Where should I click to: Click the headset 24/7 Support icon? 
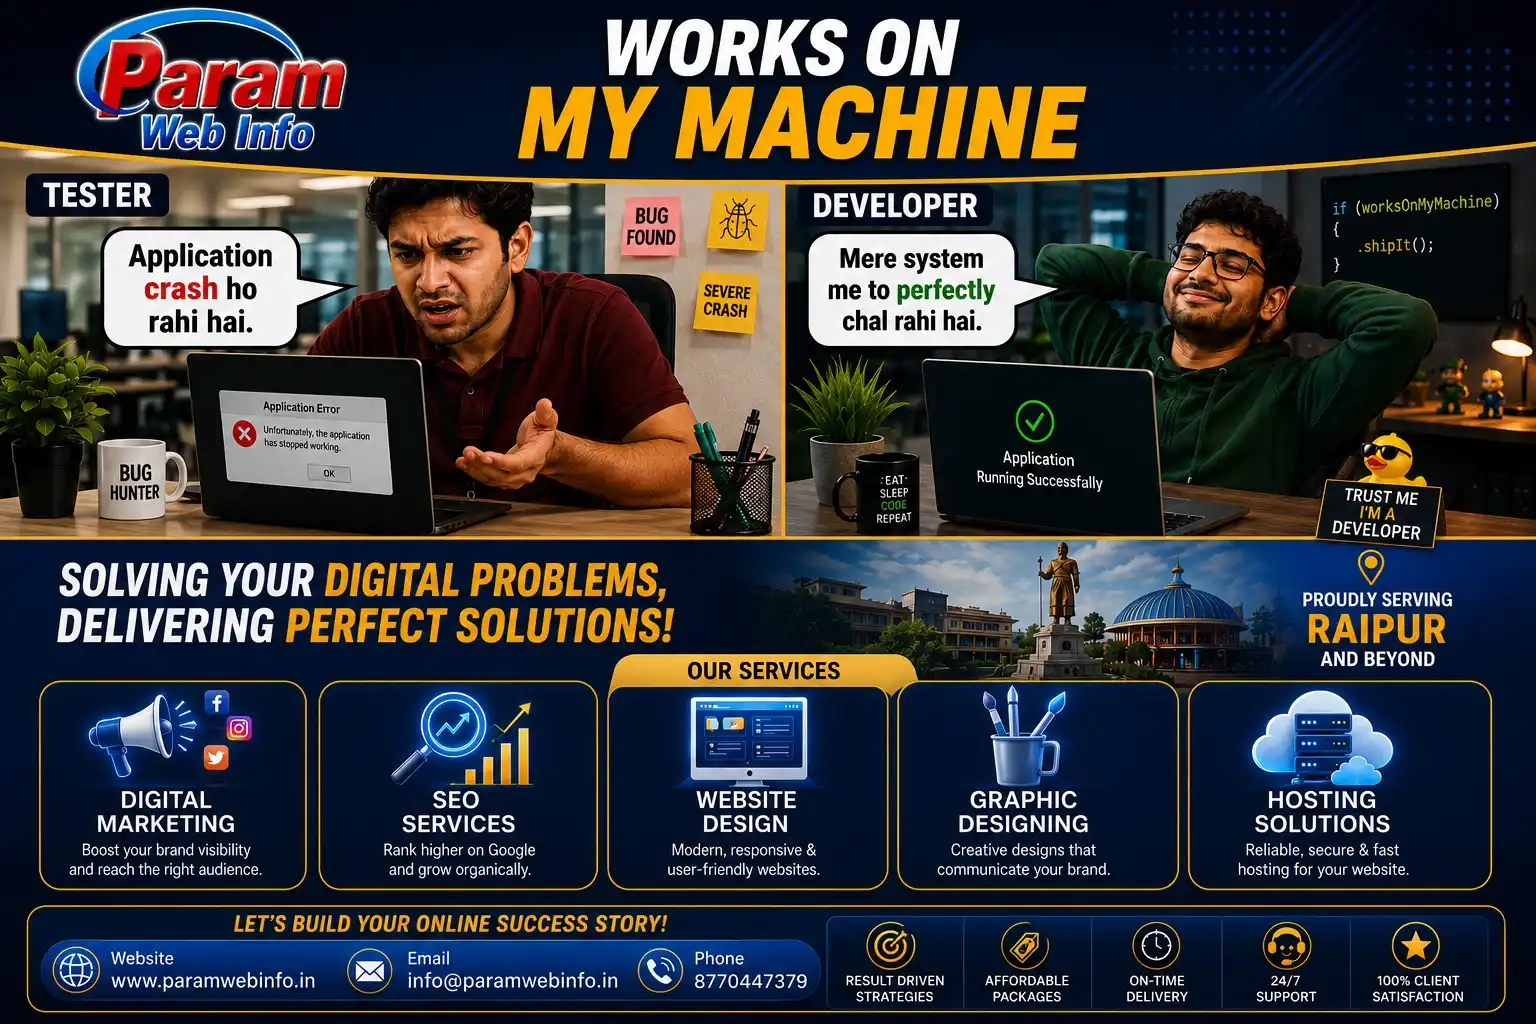coord(1286,946)
